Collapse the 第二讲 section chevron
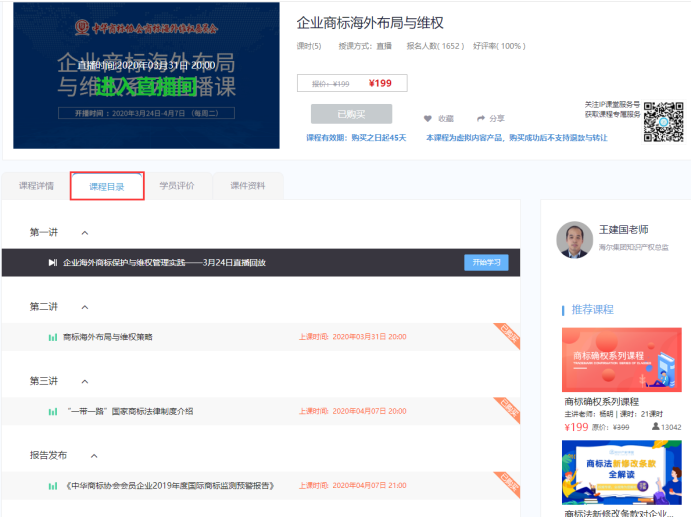Viewport: 692px width, 518px height. [85, 306]
